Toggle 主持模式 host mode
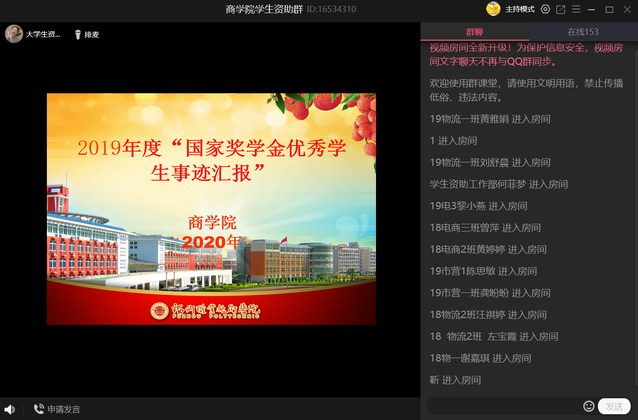This screenshot has height=420, width=638. click(x=519, y=9)
